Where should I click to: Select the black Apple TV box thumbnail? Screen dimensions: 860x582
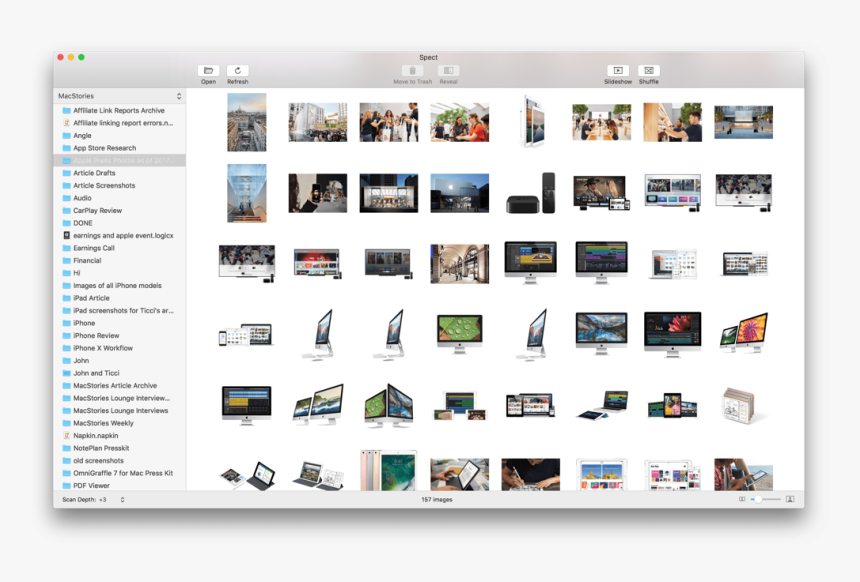530,193
